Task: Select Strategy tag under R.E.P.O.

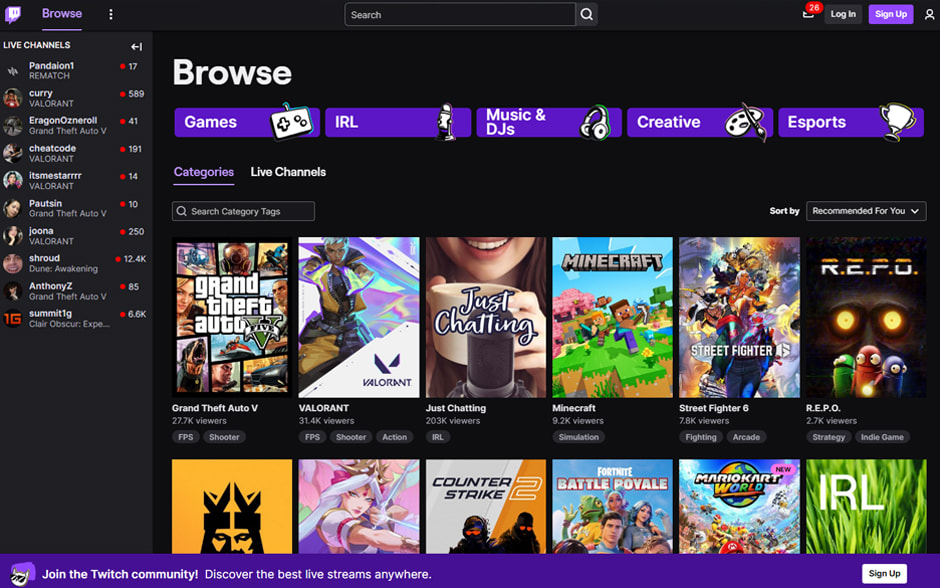Action: click(x=828, y=437)
